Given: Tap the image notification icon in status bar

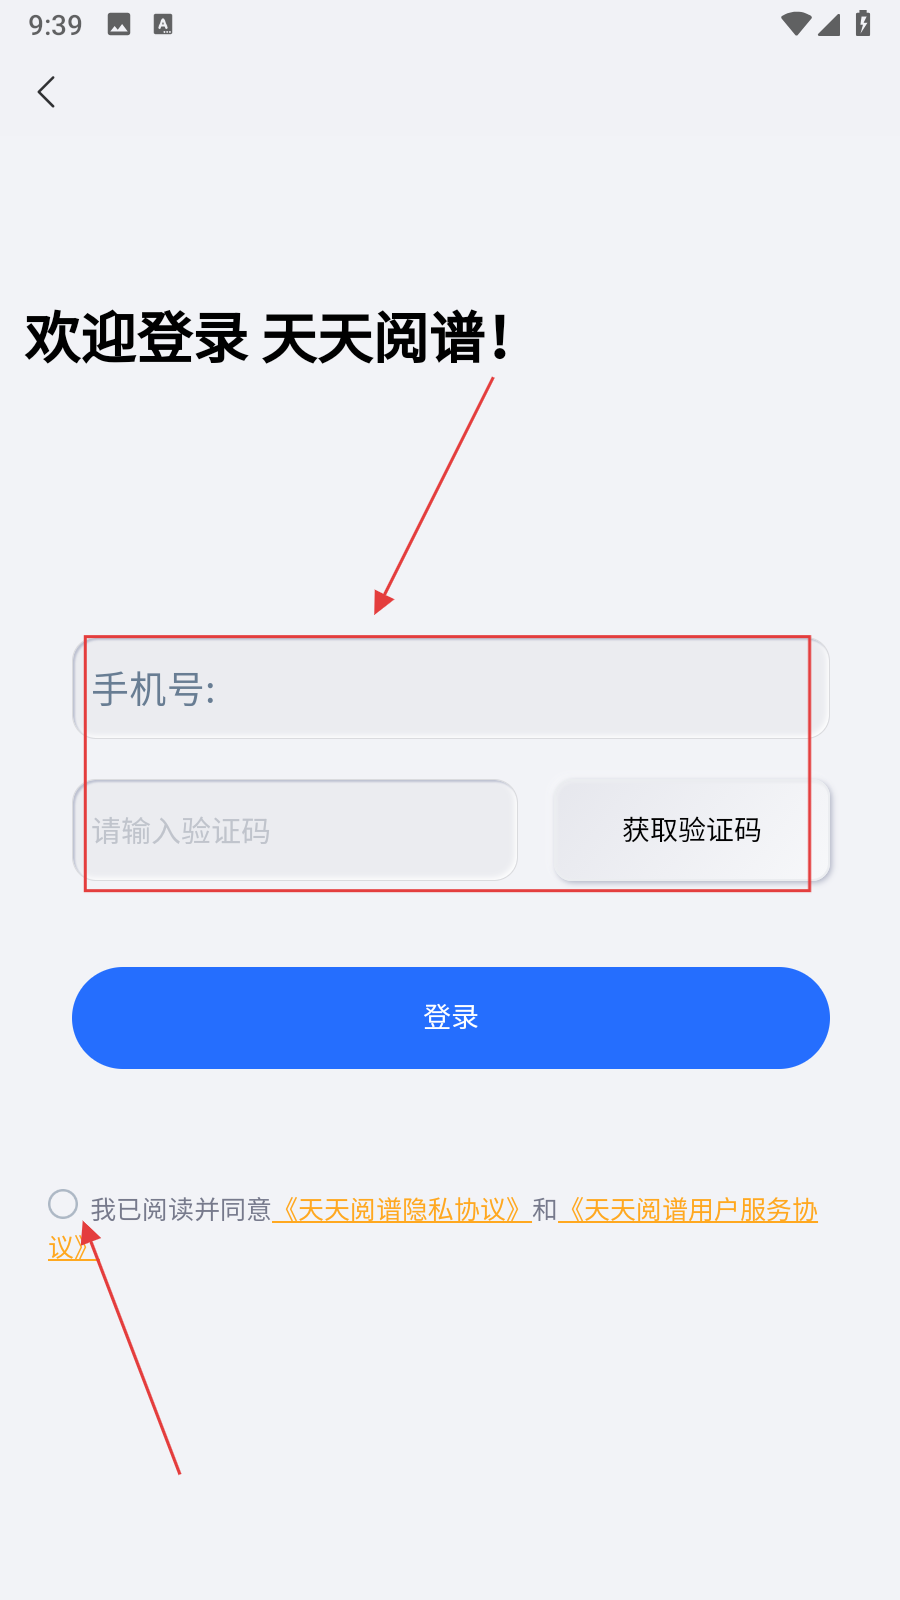Looking at the screenshot, I should (119, 25).
